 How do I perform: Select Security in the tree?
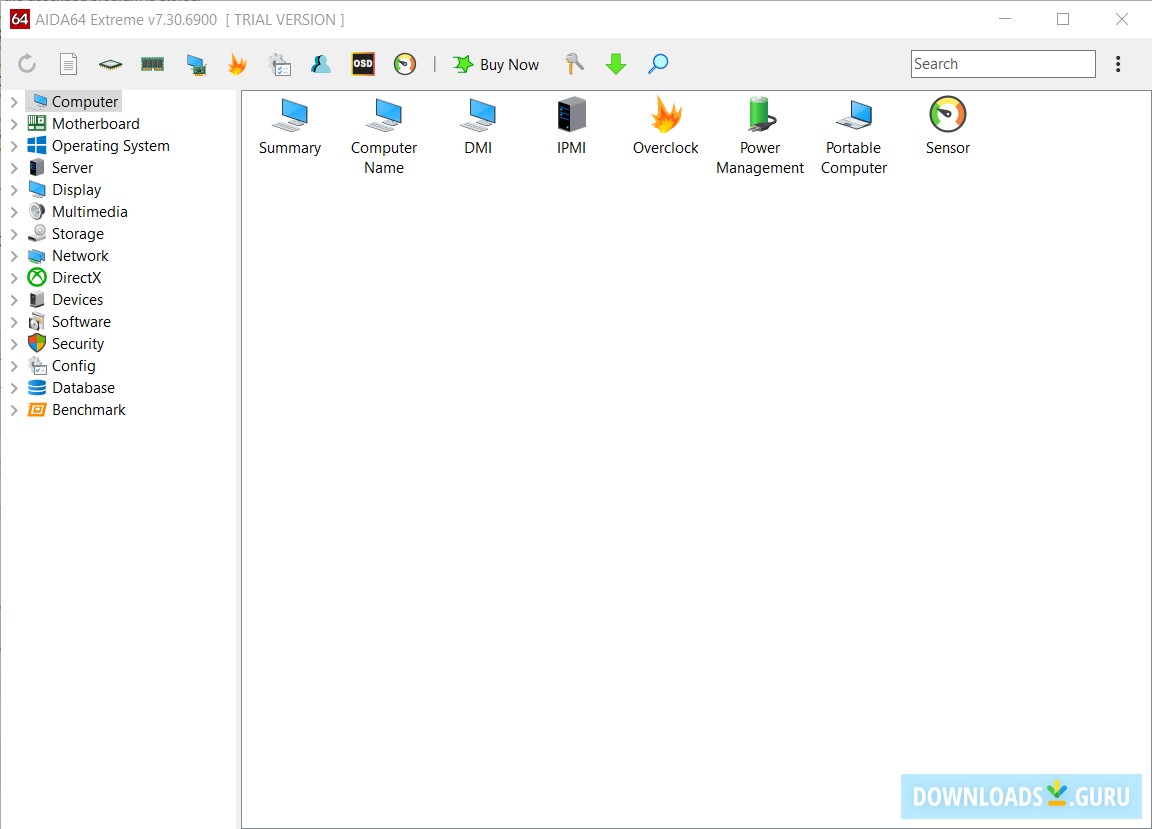(65, 344)
